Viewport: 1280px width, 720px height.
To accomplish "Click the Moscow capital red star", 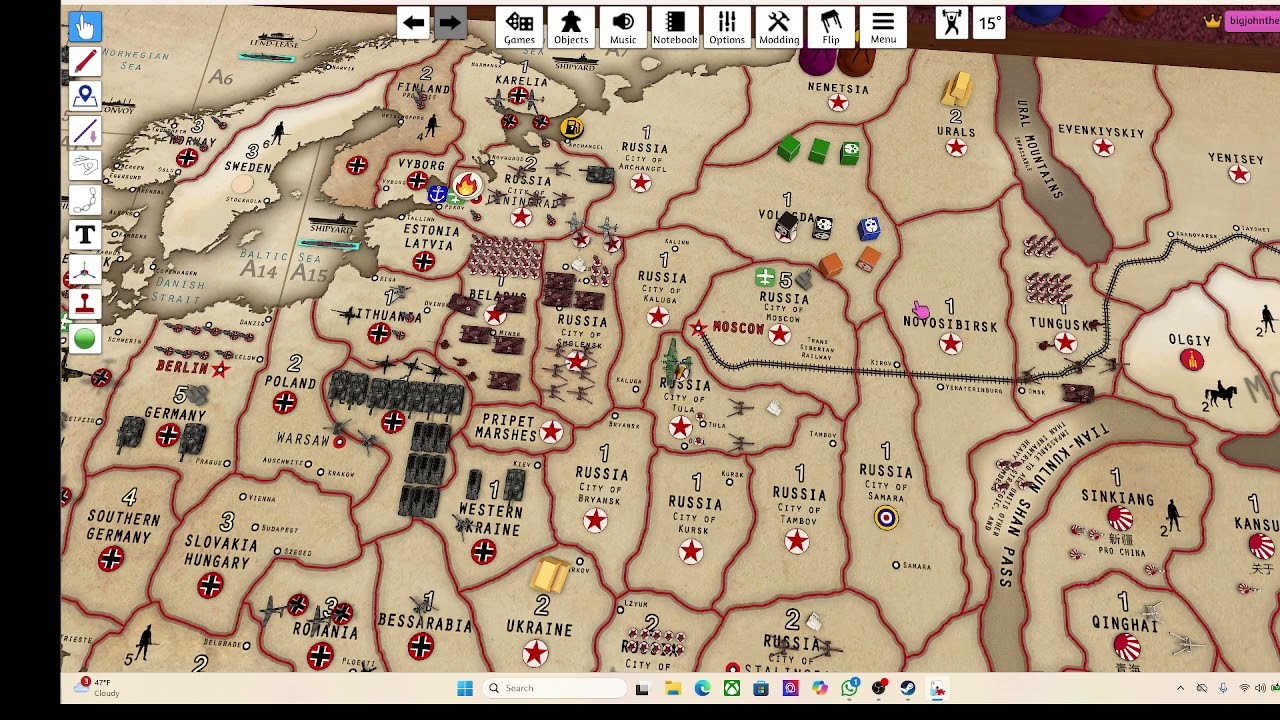I will coord(697,328).
